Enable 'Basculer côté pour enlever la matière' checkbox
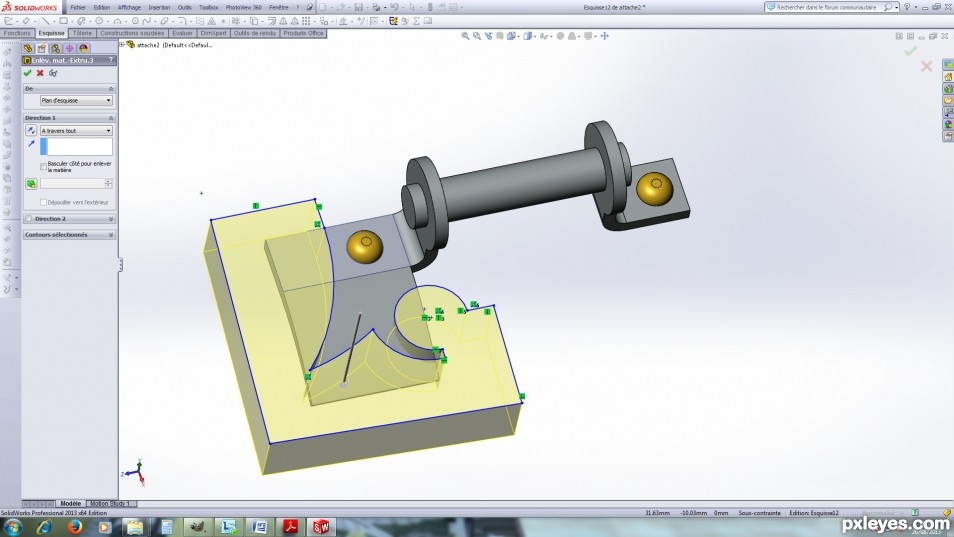 click(43, 167)
